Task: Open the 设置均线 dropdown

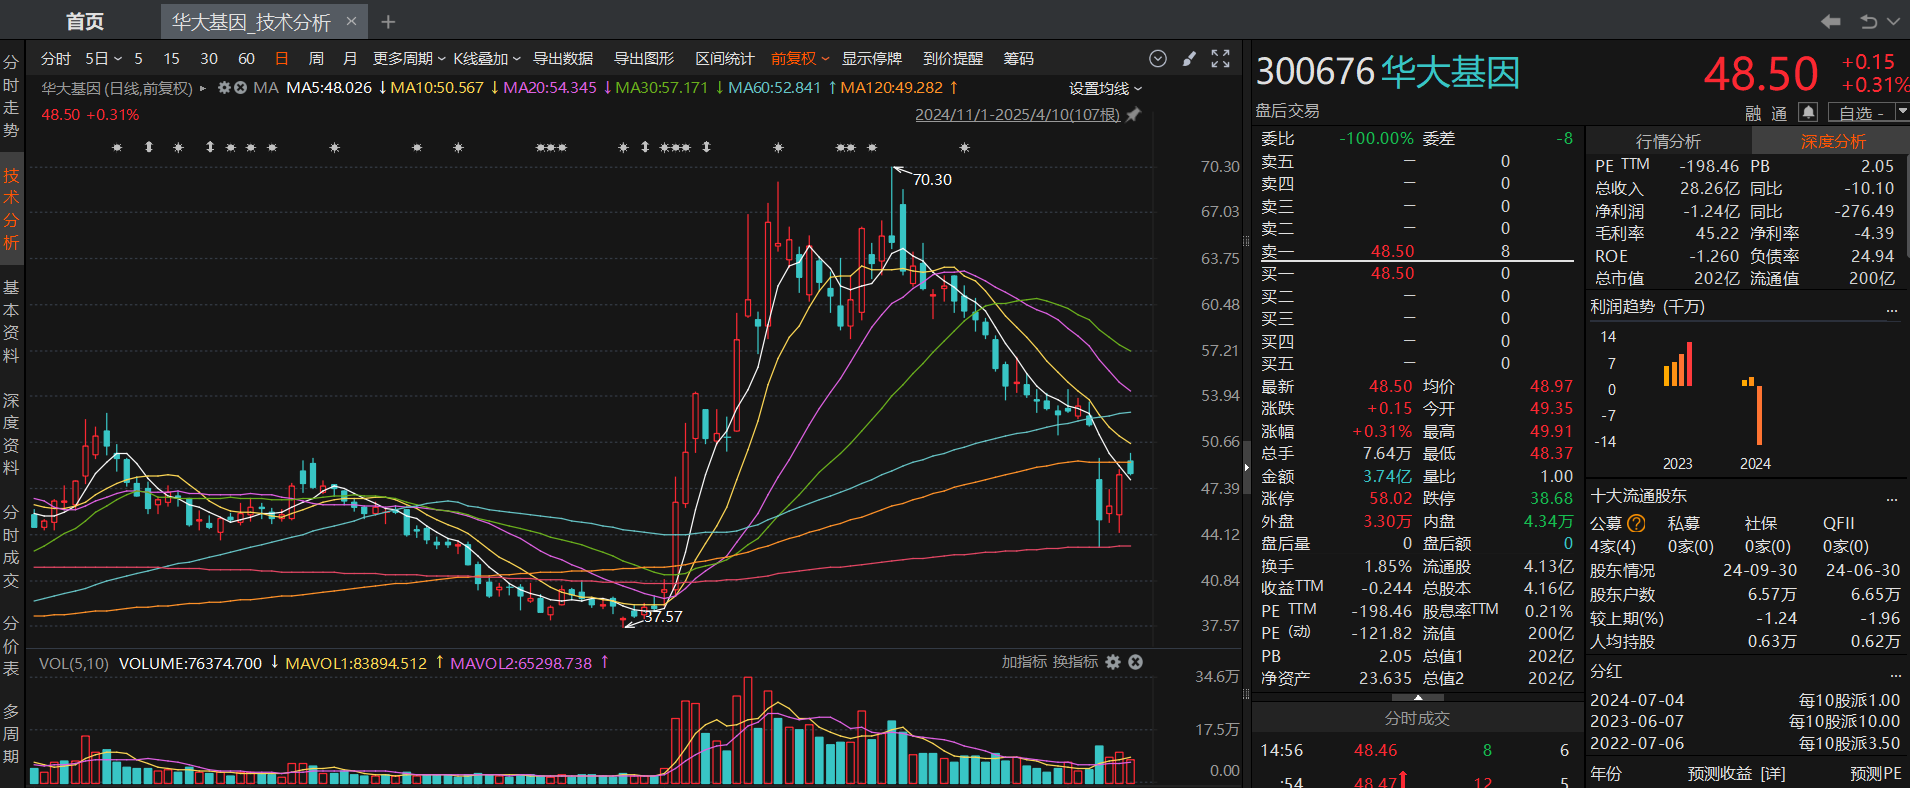Action: [1105, 88]
